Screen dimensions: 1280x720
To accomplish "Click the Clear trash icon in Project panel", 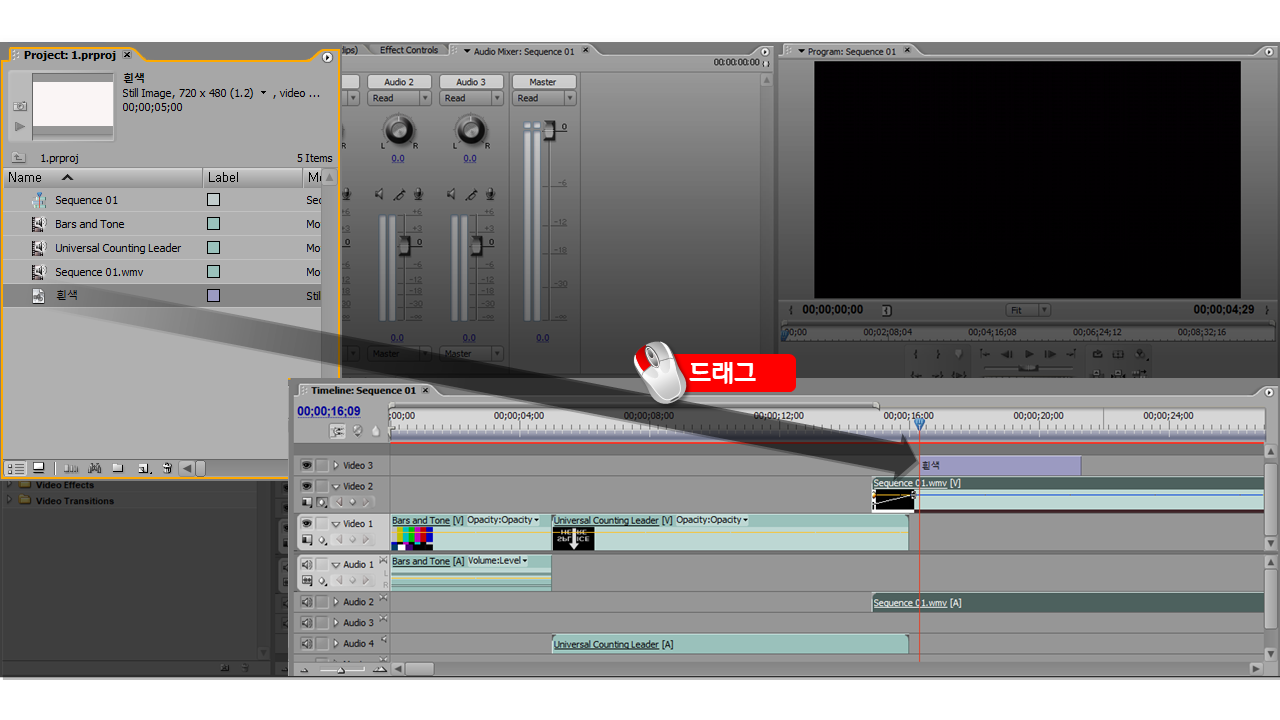I will click(x=167, y=468).
